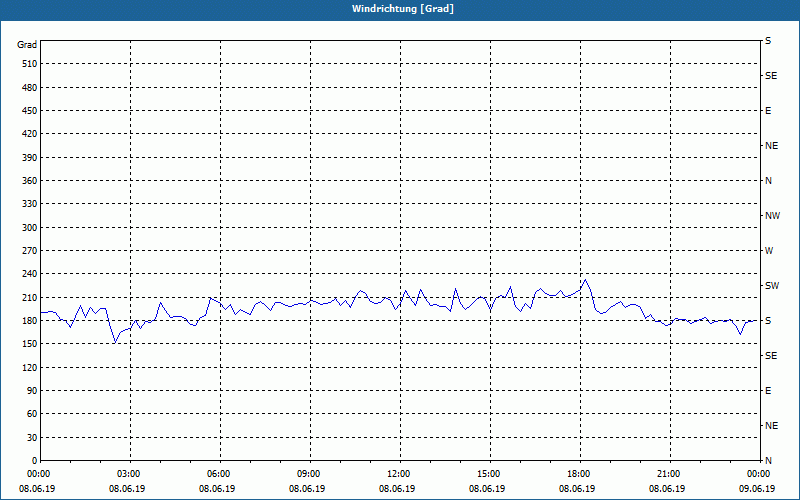
Task: Click the chart title Windrichtung [Grad]
Action: click(403, 9)
